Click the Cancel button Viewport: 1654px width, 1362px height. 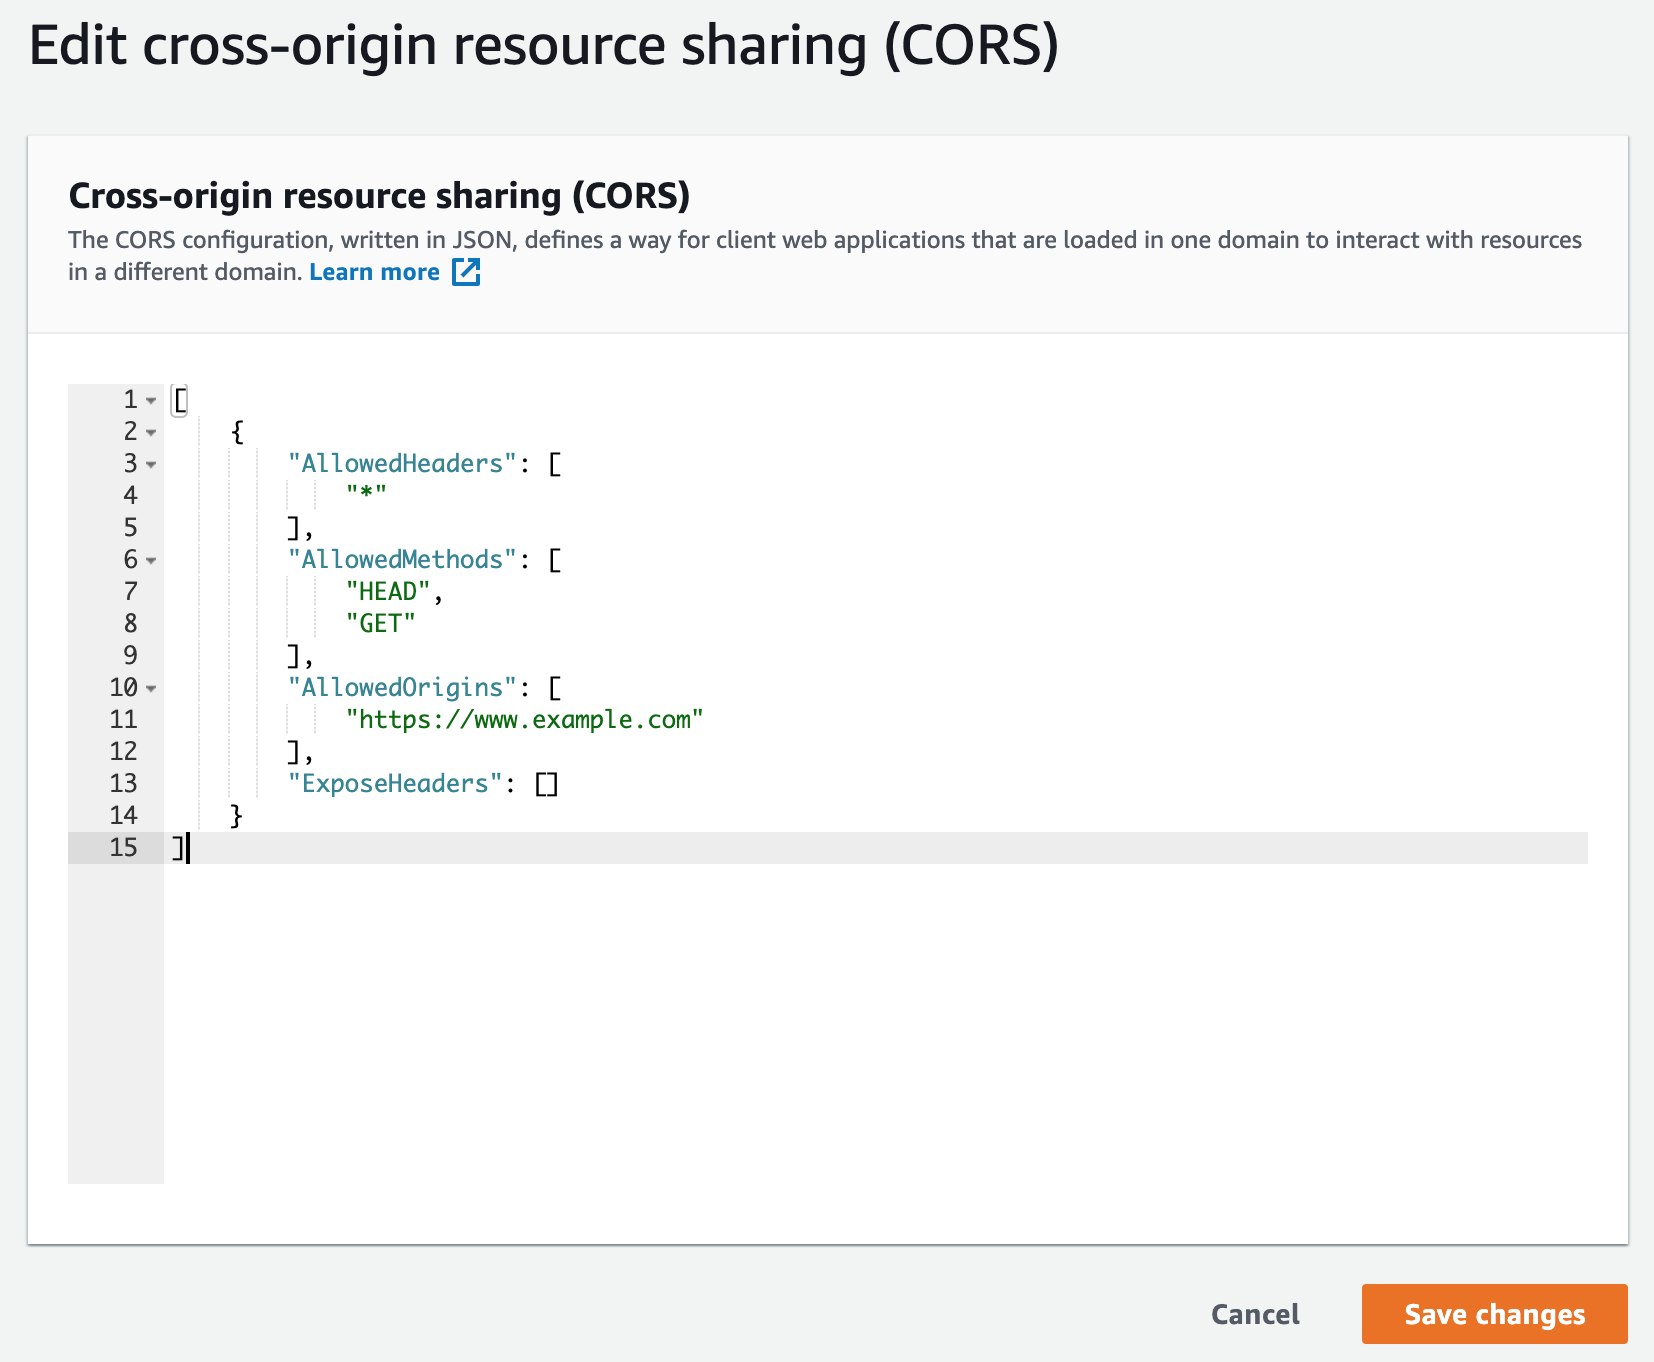pos(1255,1314)
